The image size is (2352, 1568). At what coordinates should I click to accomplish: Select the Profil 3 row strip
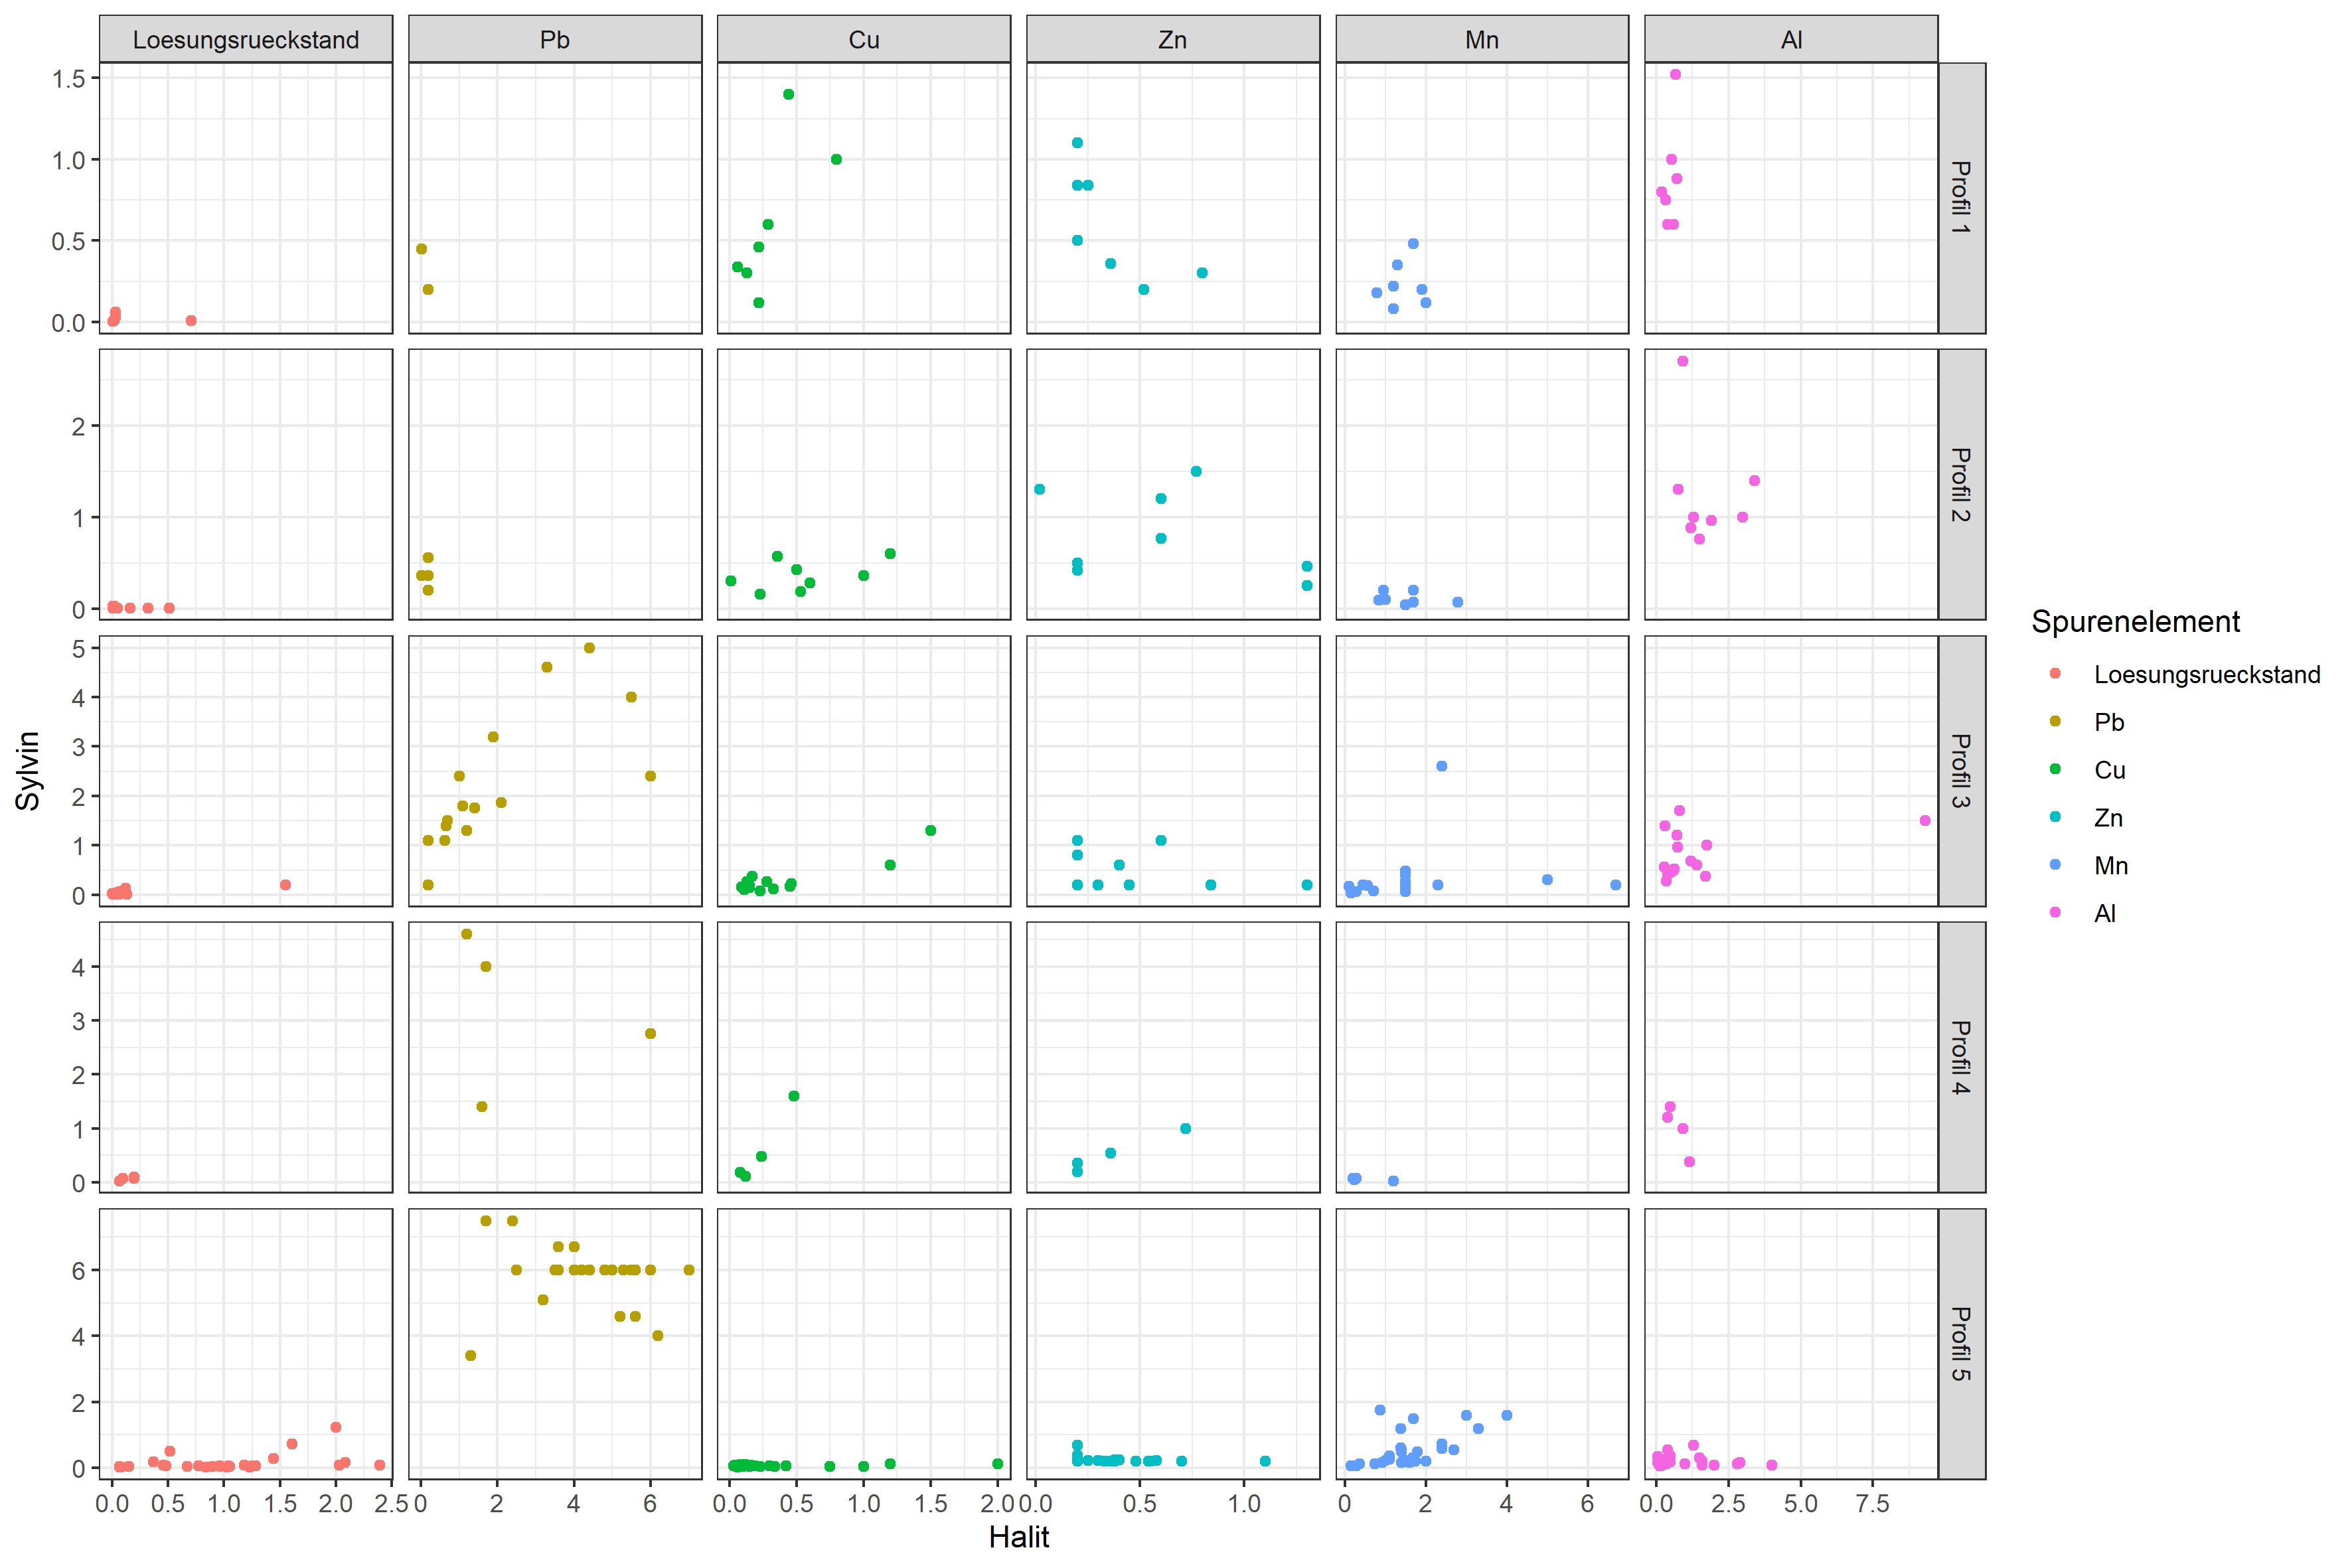click(1961, 771)
